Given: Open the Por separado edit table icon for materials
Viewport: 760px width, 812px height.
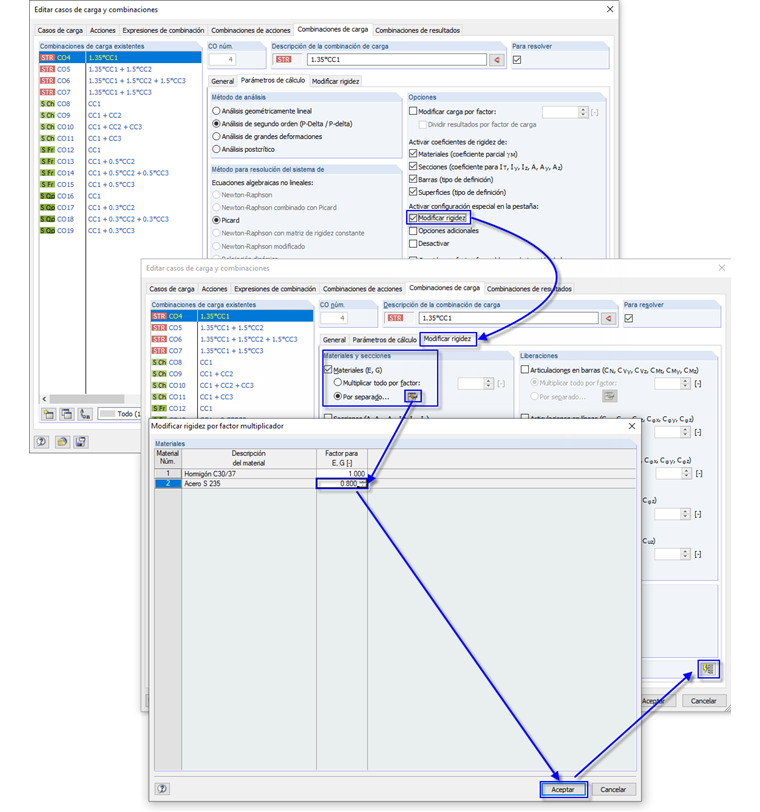Looking at the screenshot, I should [413, 396].
